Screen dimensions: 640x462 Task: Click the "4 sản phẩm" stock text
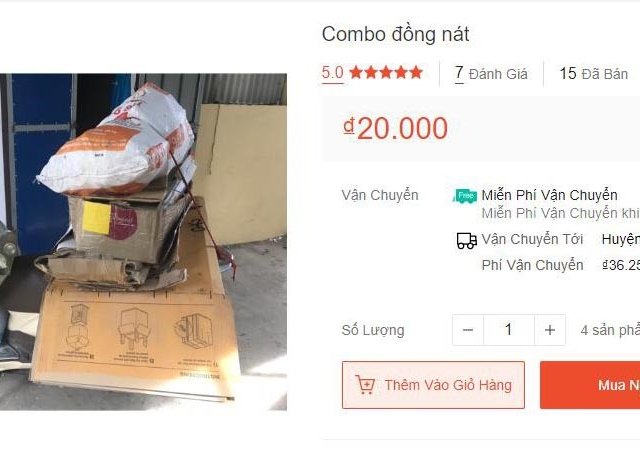(x=609, y=330)
